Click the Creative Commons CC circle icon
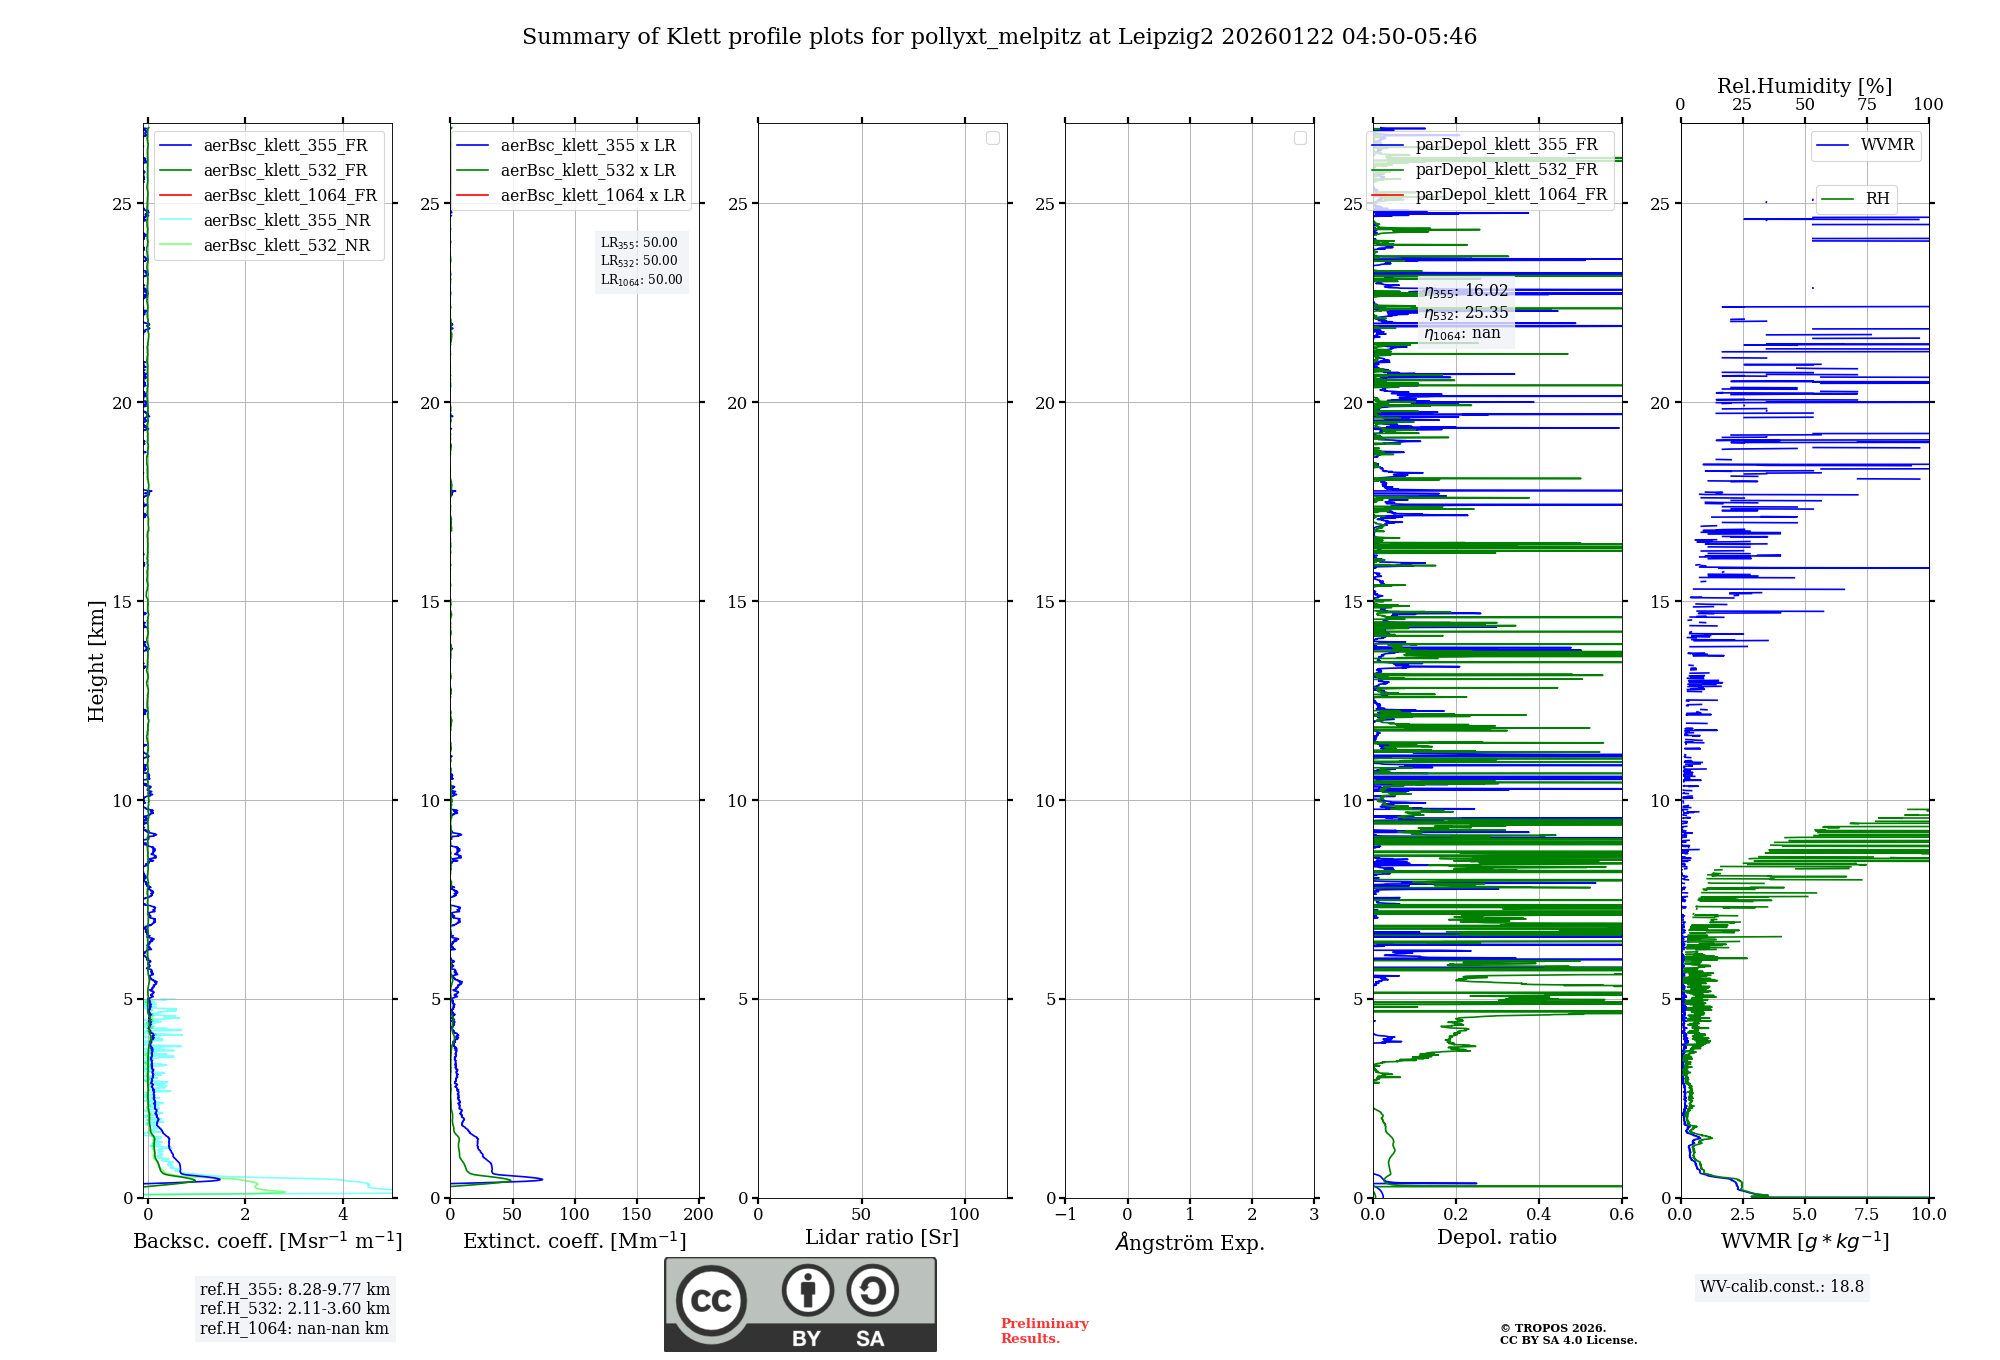The width and height of the screenshot is (2000, 1360). (711, 1300)
